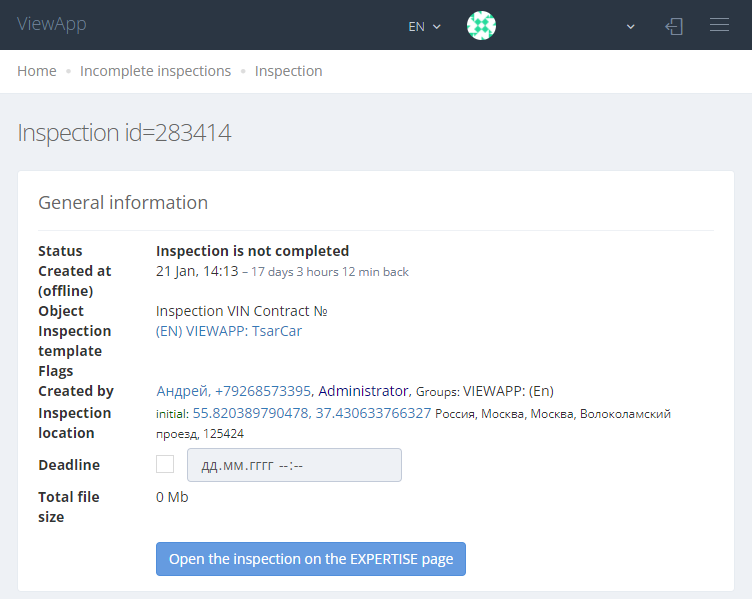Viewport: 752px width, 599px height.
Task: Go to Home breadcrumb
Action: pos(37,71)
